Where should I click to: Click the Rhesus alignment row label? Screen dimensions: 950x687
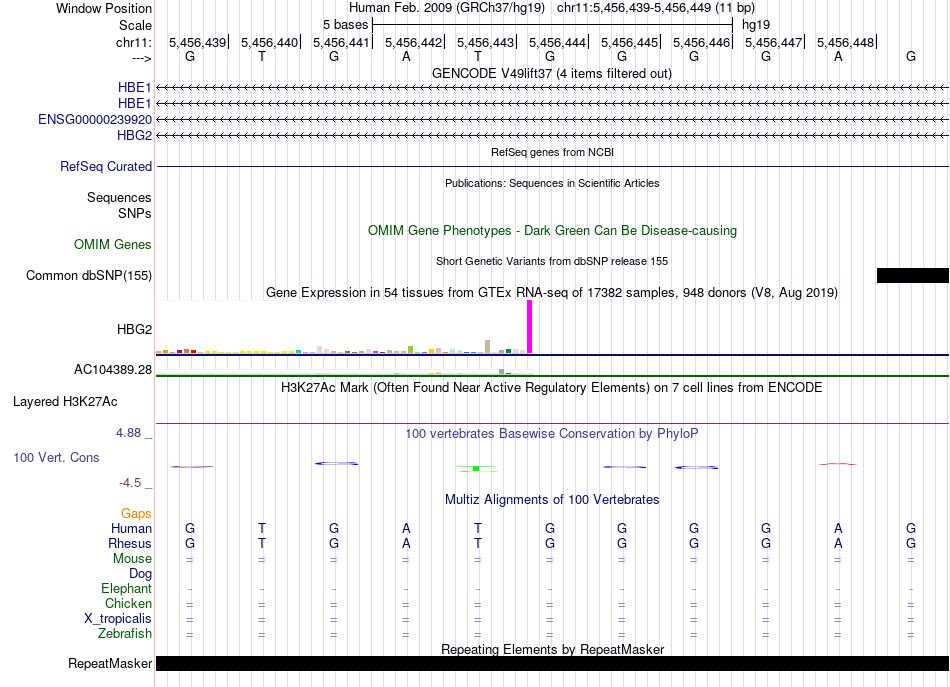pyautogui.click(x=130, y=543)
